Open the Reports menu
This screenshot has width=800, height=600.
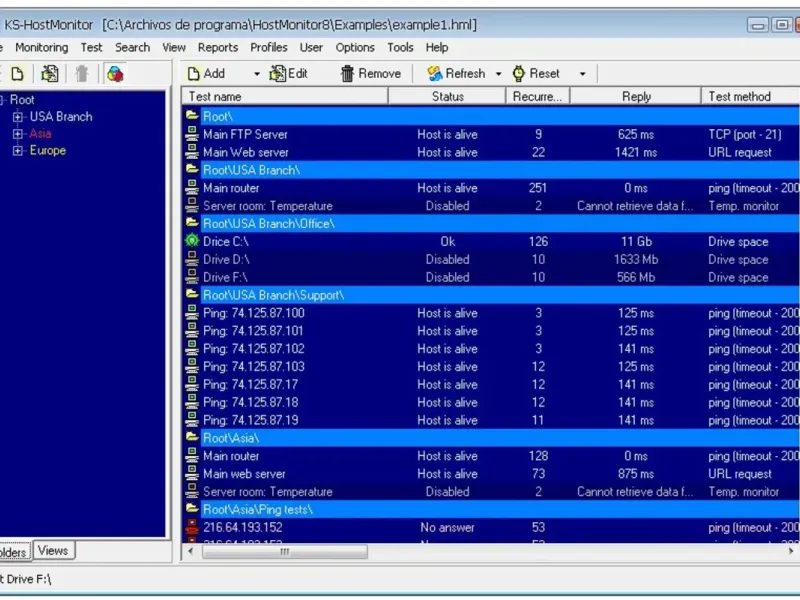(x=217, y=47)
